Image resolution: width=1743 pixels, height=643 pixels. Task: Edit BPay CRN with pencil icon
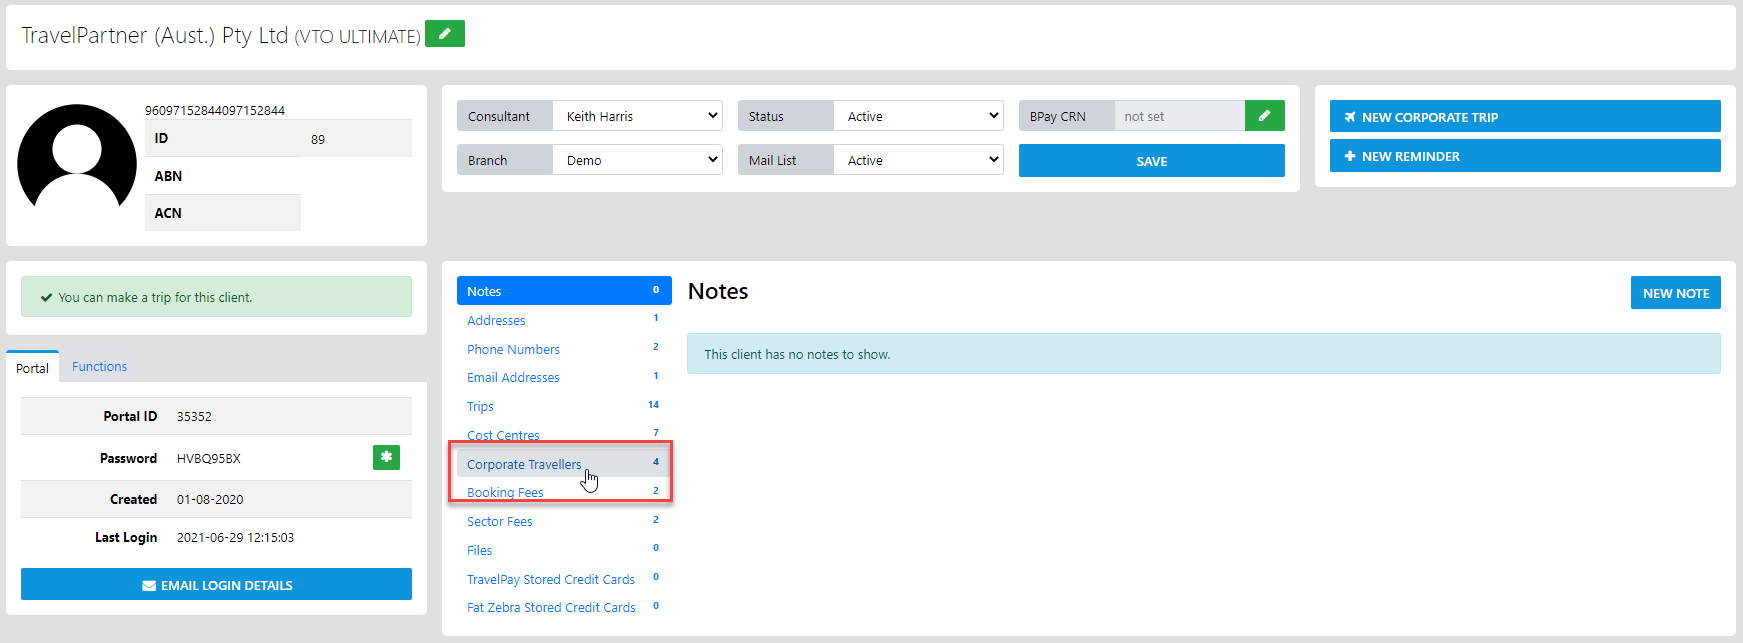pos(1264,116)
